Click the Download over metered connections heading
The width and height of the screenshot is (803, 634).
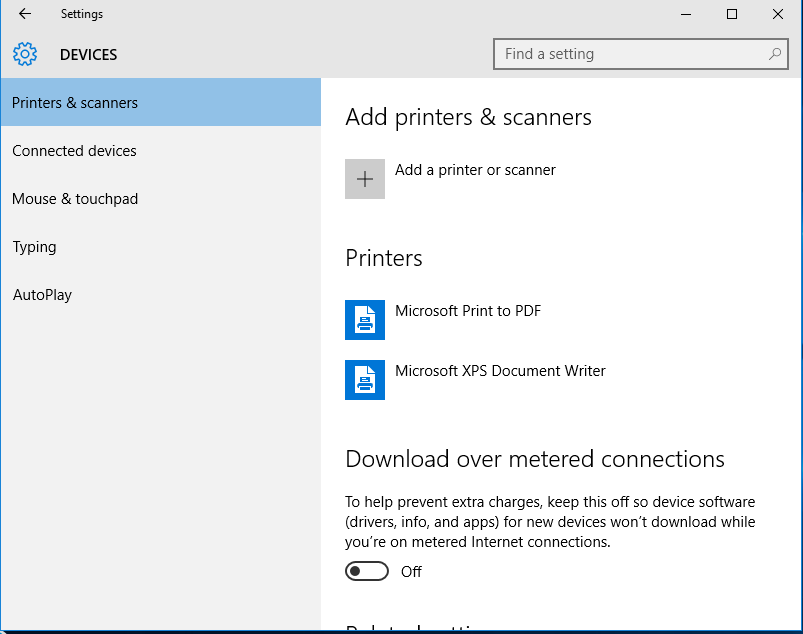tap(535, 459)
